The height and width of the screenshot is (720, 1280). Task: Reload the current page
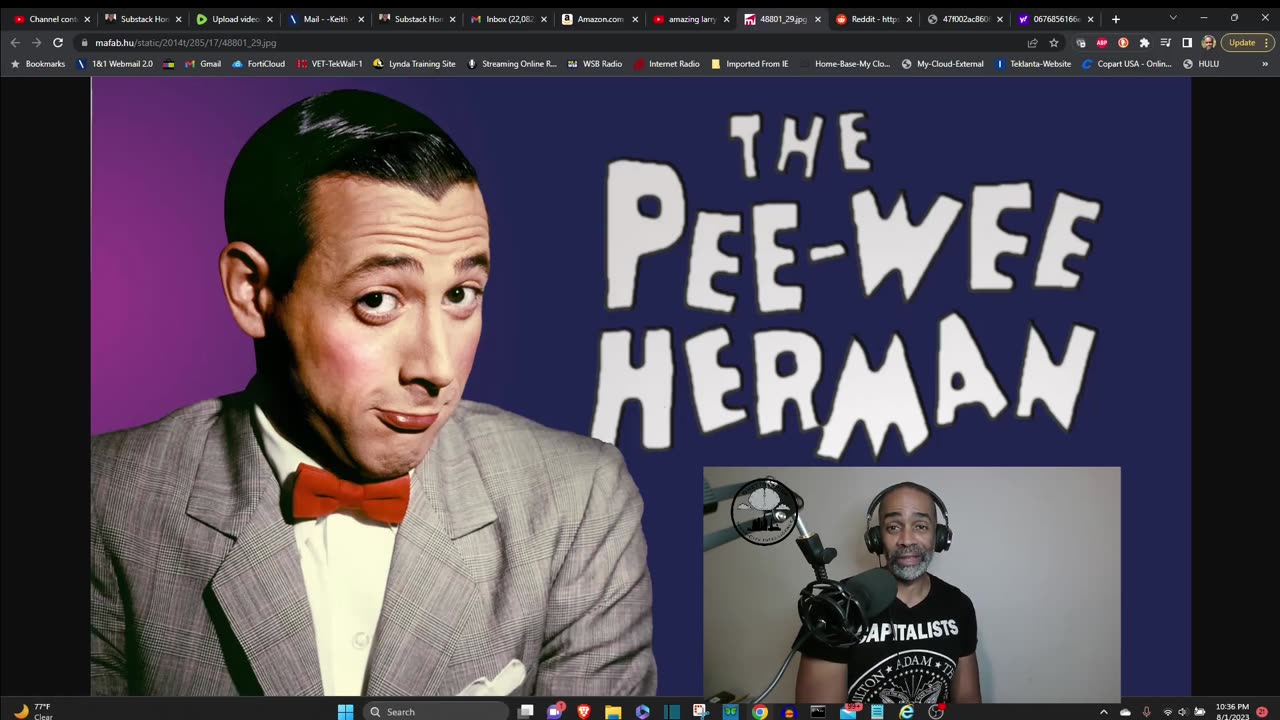pos(58,43)
